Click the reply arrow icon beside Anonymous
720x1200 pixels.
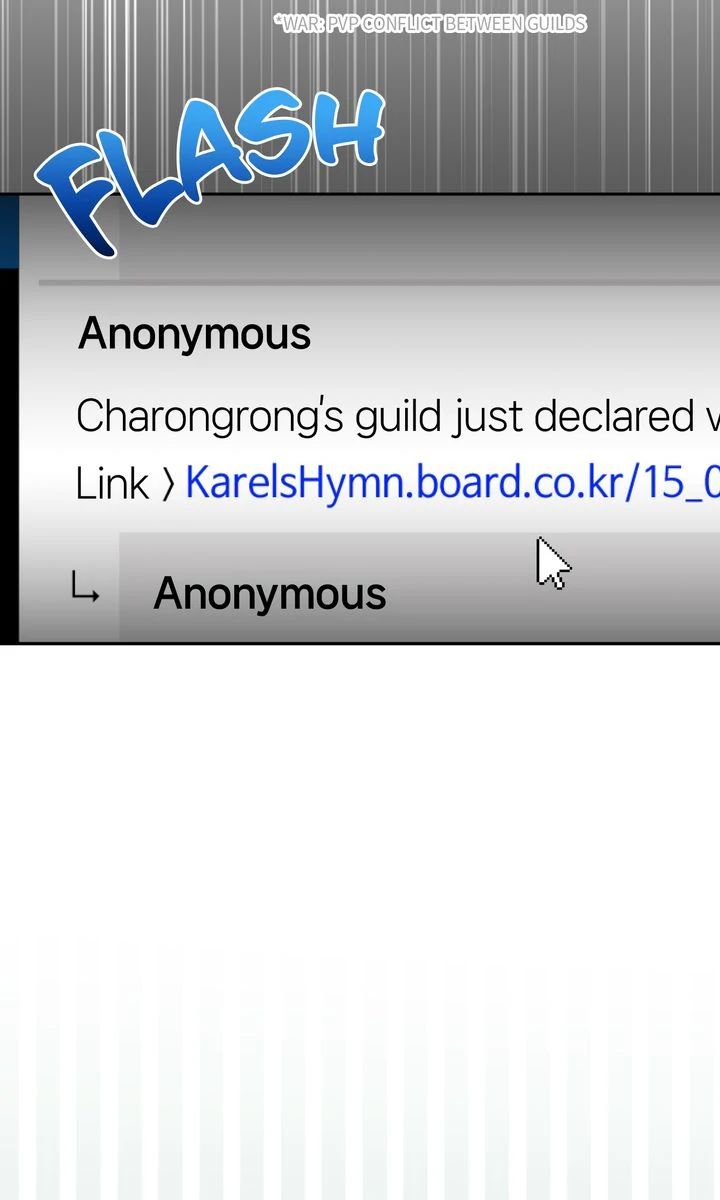pyautogui.click(x=85, y=588)
